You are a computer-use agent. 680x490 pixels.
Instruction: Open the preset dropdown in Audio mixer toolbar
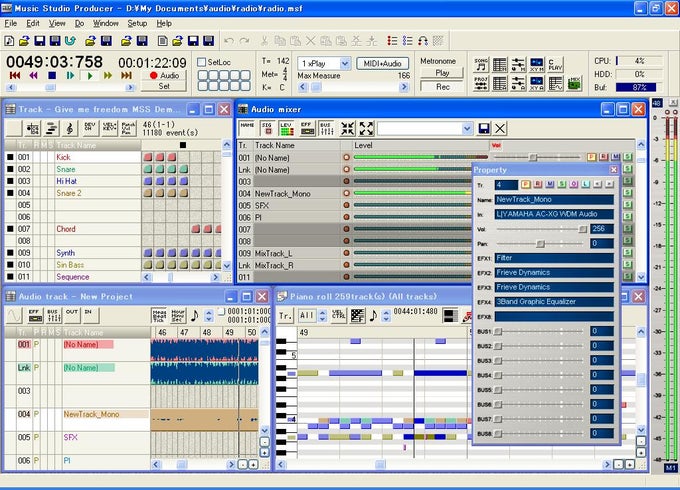467,128
